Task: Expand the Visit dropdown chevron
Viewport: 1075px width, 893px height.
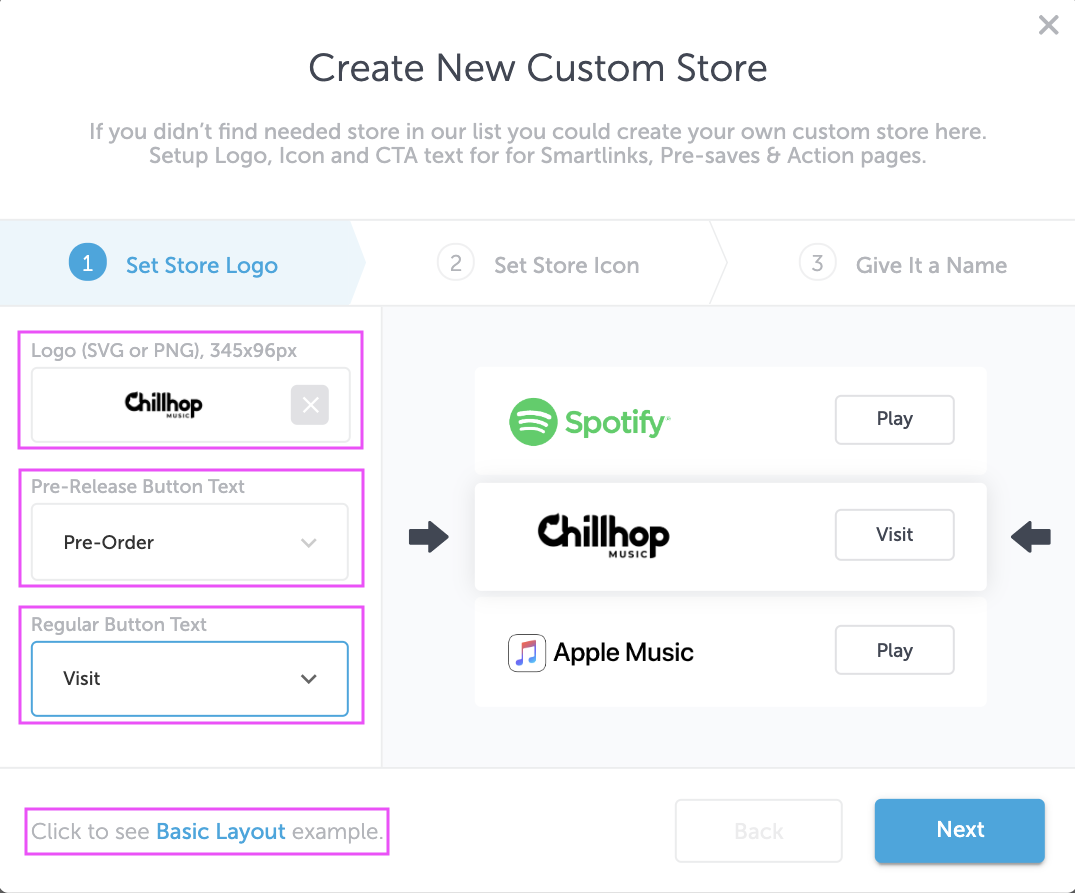Action: pos(309,679)
